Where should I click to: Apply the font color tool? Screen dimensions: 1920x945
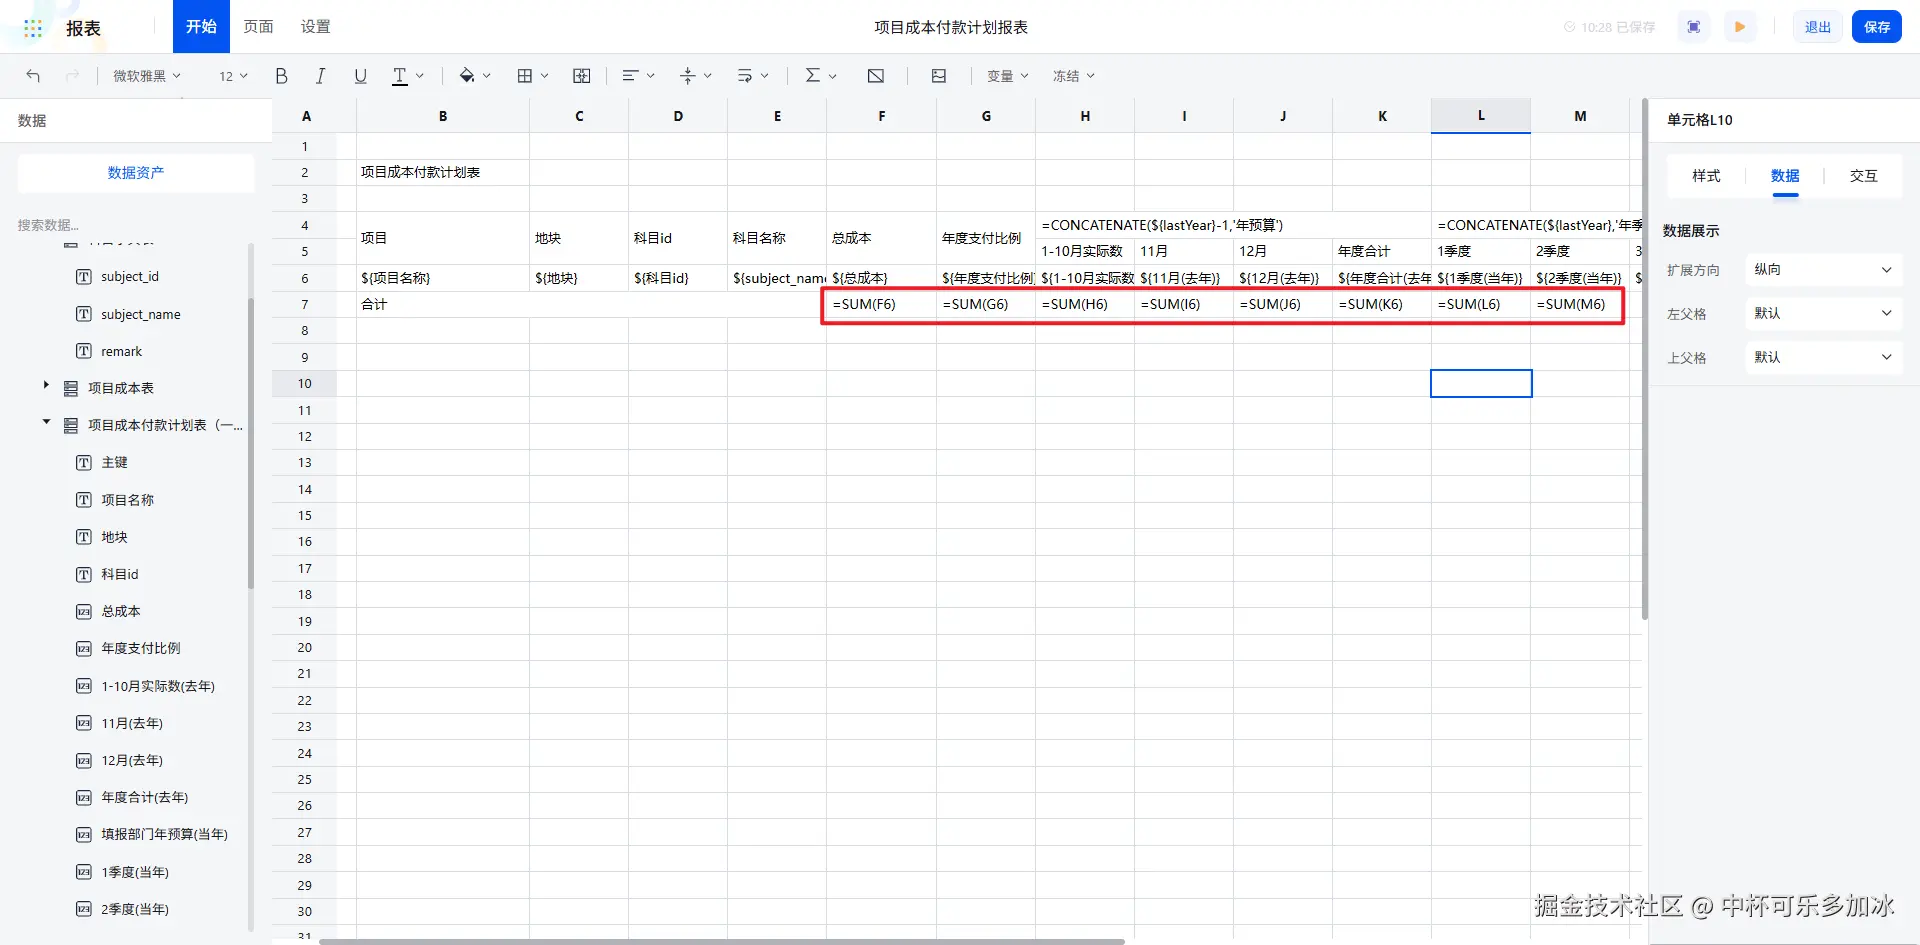pyautogui.click(x=400, y=76)
